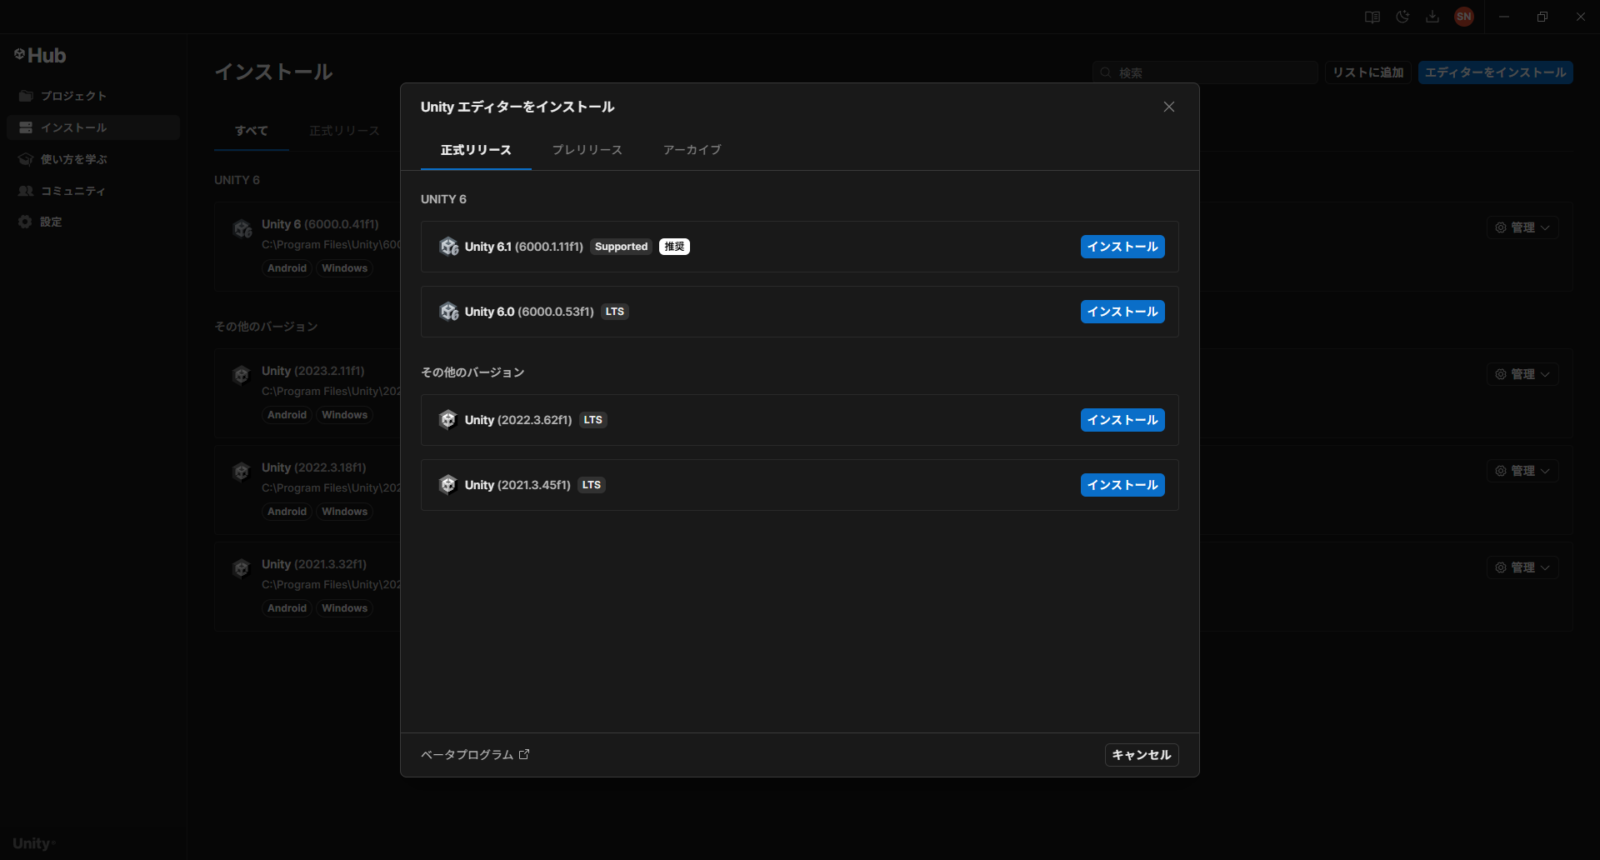Select the background 正式リリース filter tab
Image resolution: width=1600 pixels, height=860 pixels.
(344, 131)
